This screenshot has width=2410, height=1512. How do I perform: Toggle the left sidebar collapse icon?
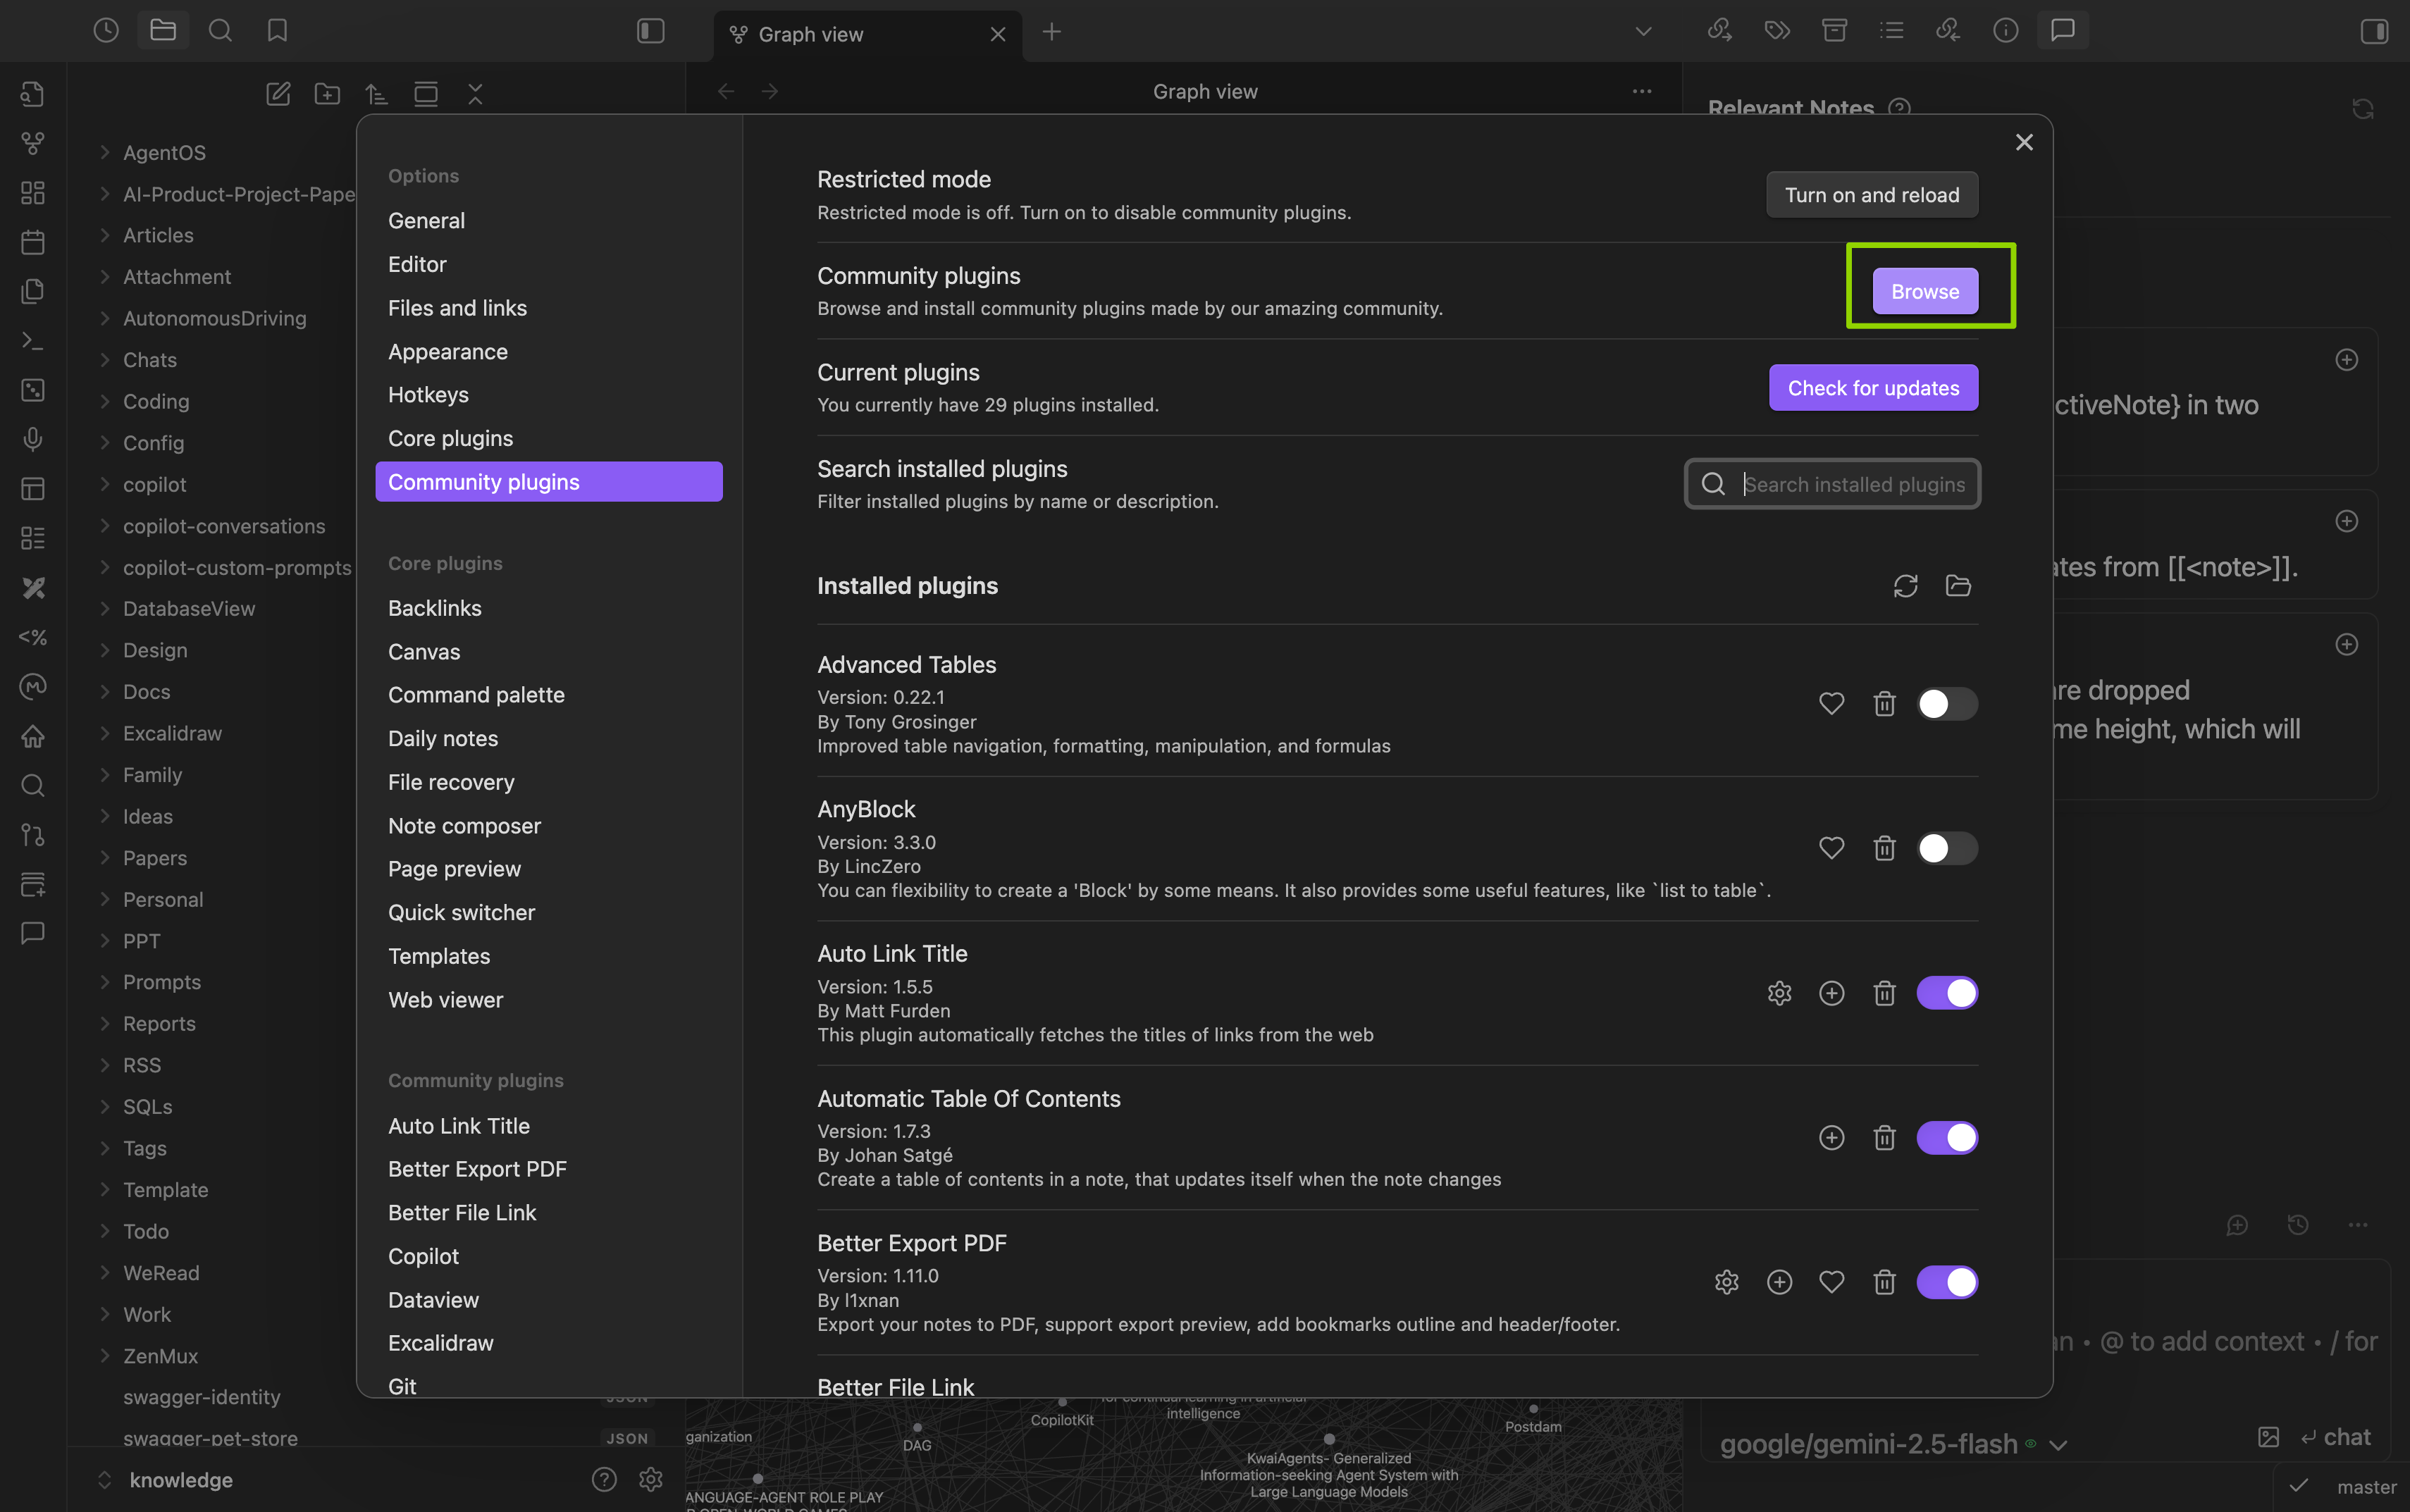651,31
